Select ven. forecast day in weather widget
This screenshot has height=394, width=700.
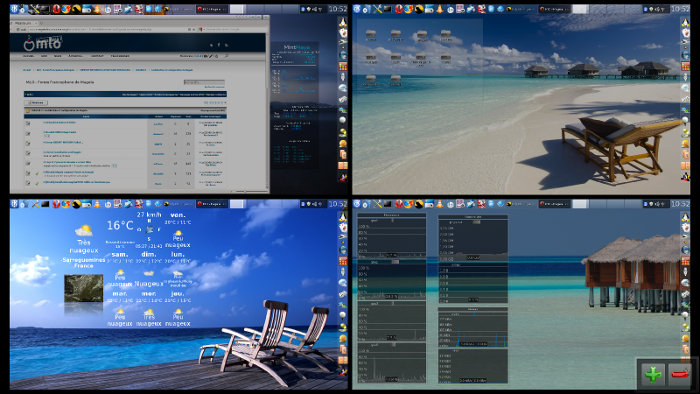point(177,215)
